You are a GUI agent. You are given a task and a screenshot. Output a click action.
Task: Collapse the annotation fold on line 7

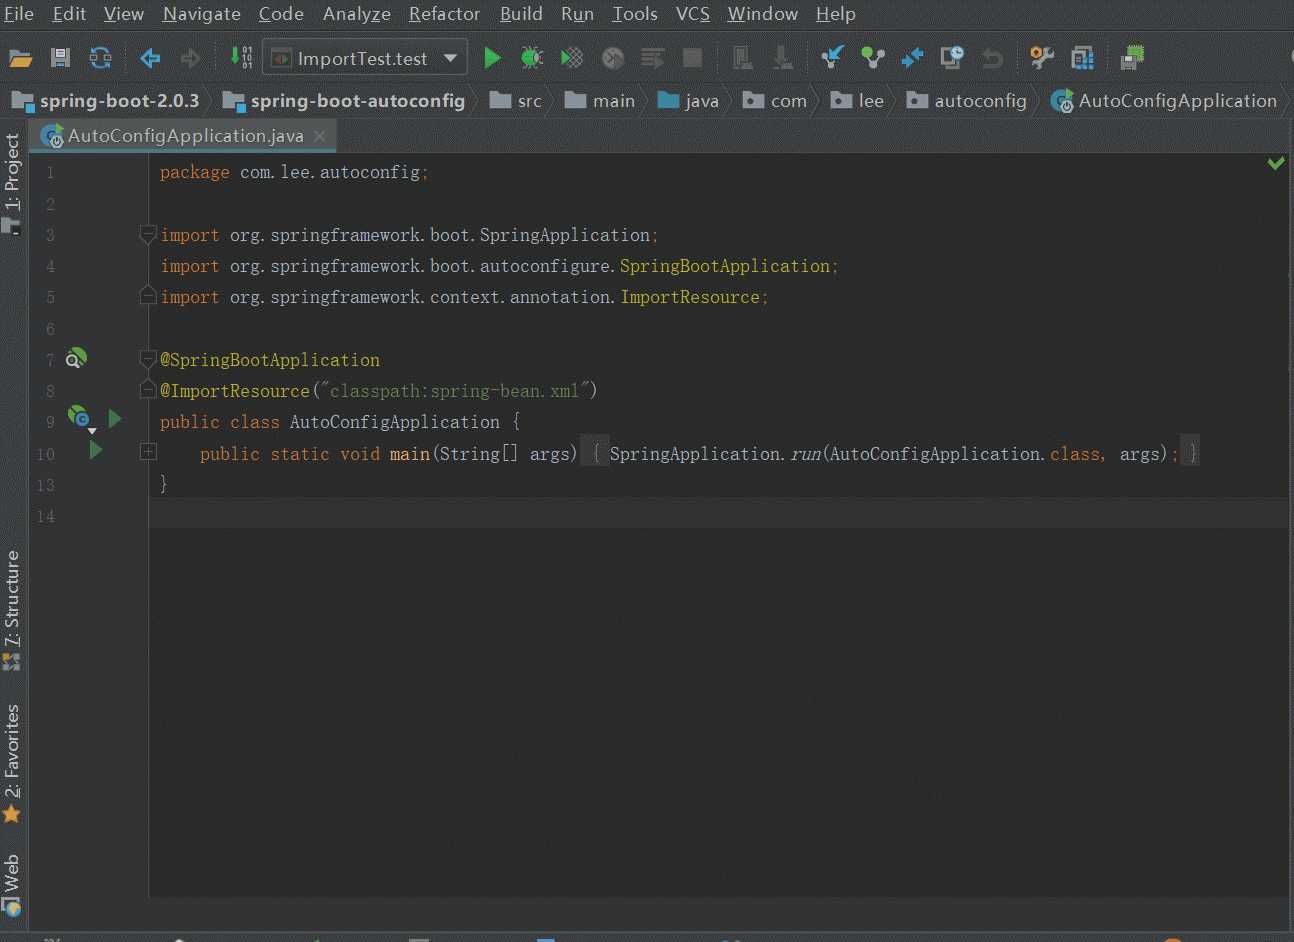tap(148, 358)
